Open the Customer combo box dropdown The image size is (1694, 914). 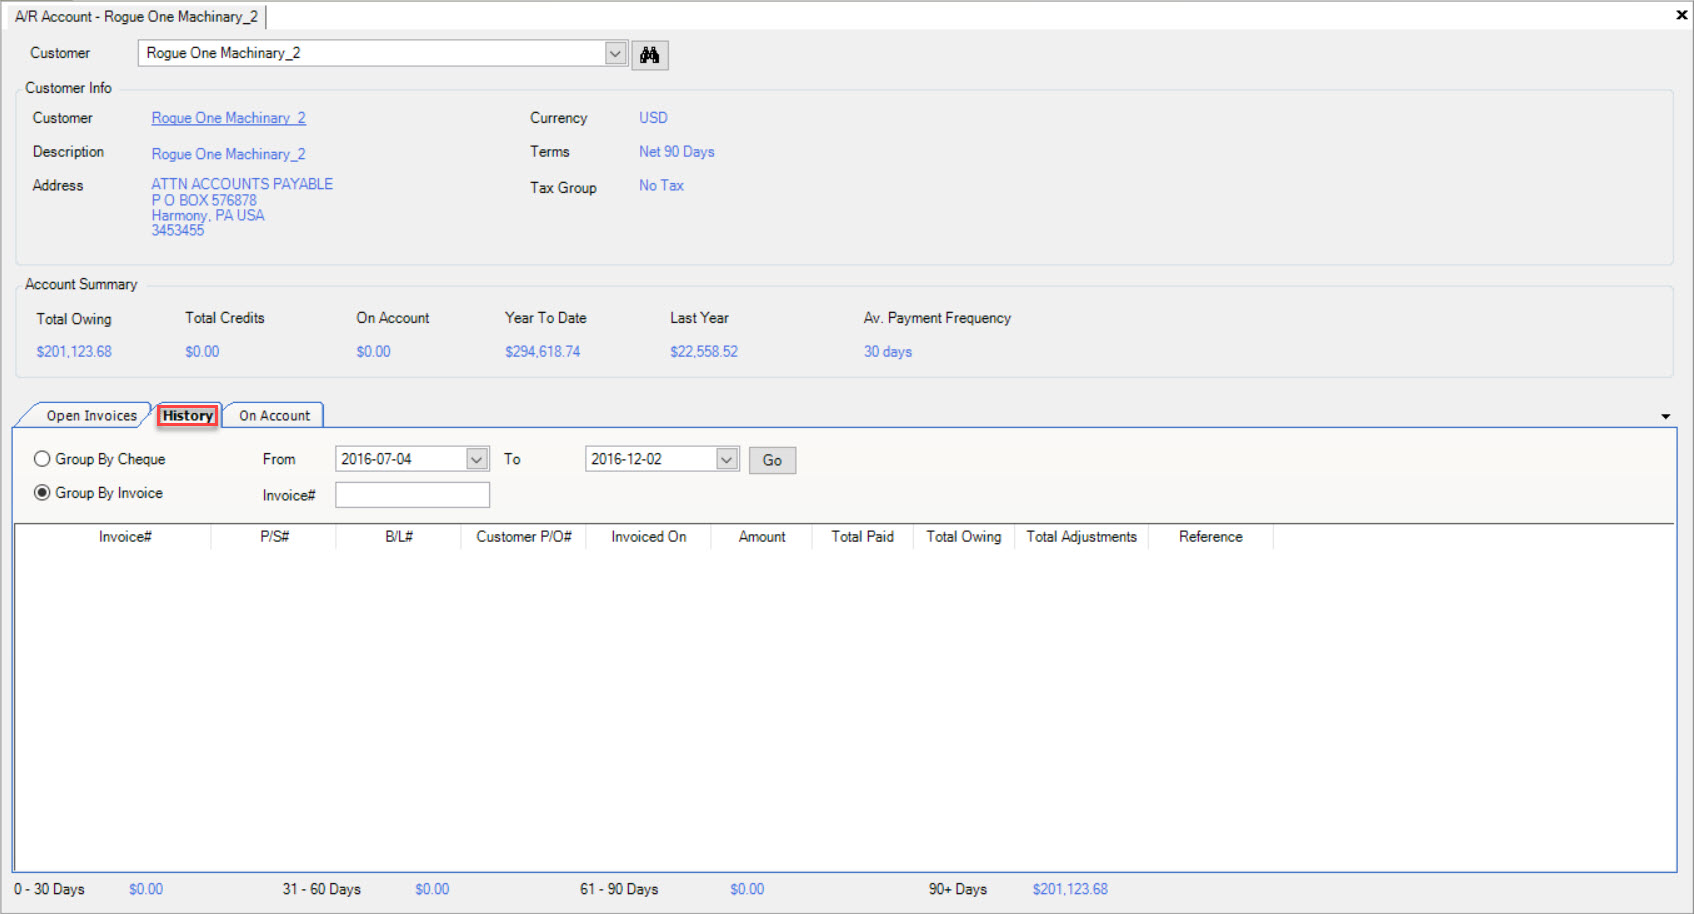[x=615, y=54]
